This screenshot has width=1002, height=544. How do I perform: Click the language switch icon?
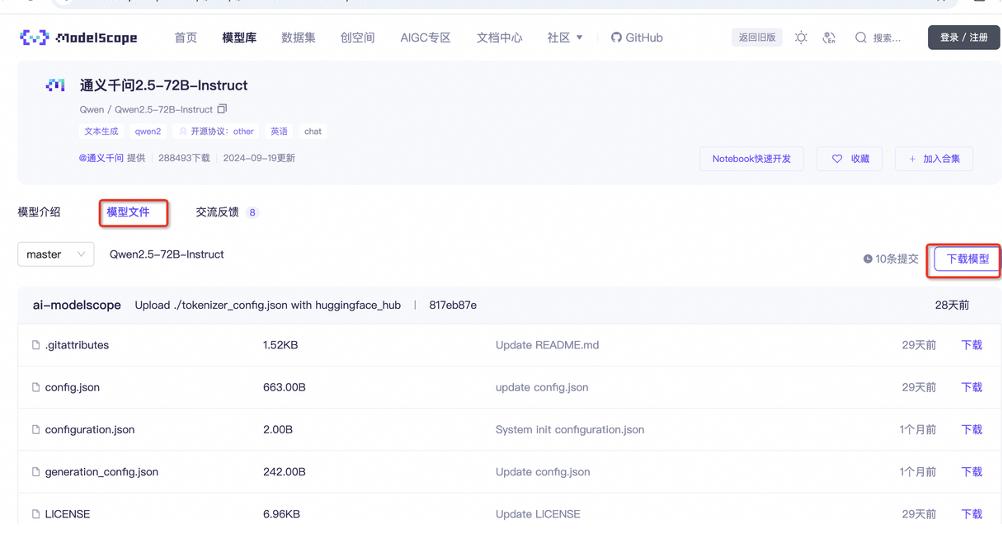[x=829, y=38]
